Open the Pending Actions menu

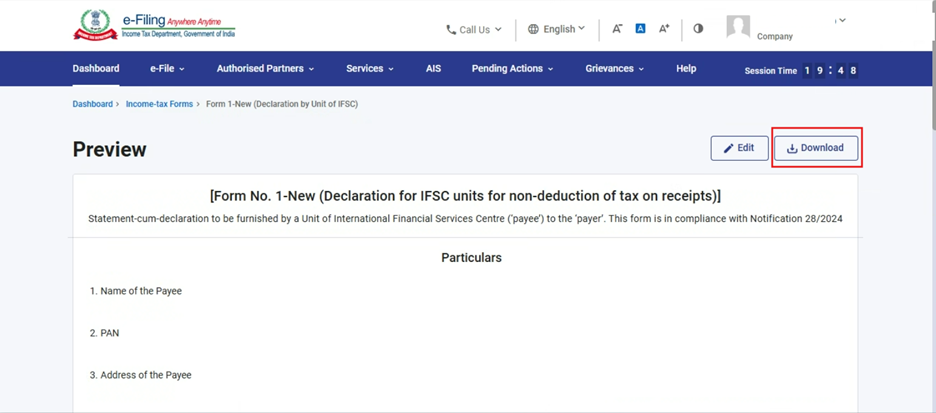[512, 69]
